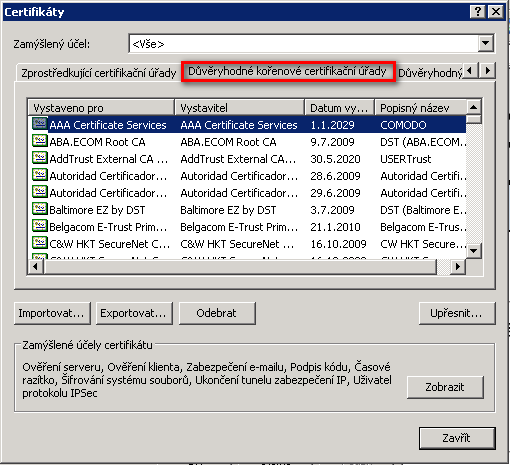
Task: Click the date 29.6.2009 cell
Action: point(335,193)
